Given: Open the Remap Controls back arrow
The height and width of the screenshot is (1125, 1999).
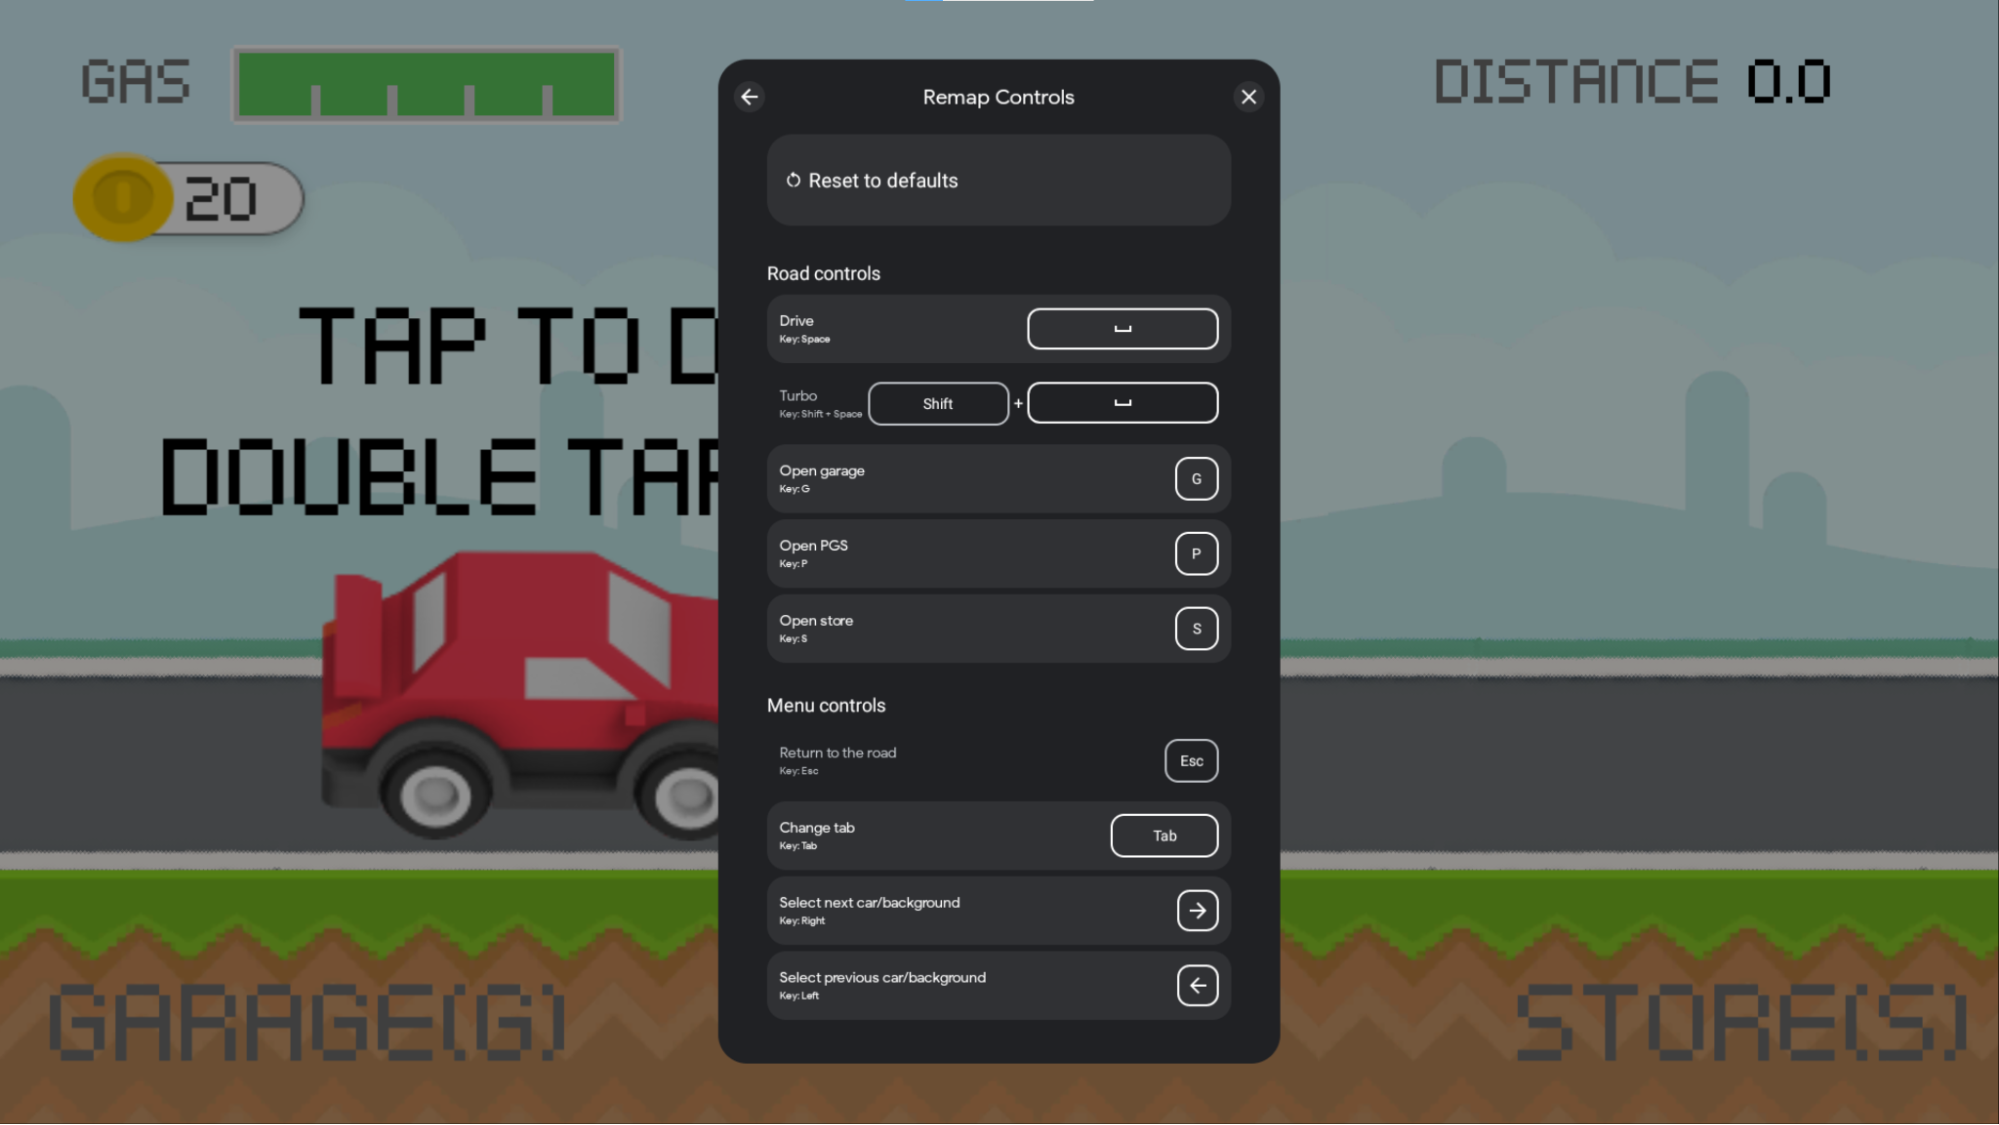Looking at the screenshot, I should click(x=750, y=96).
